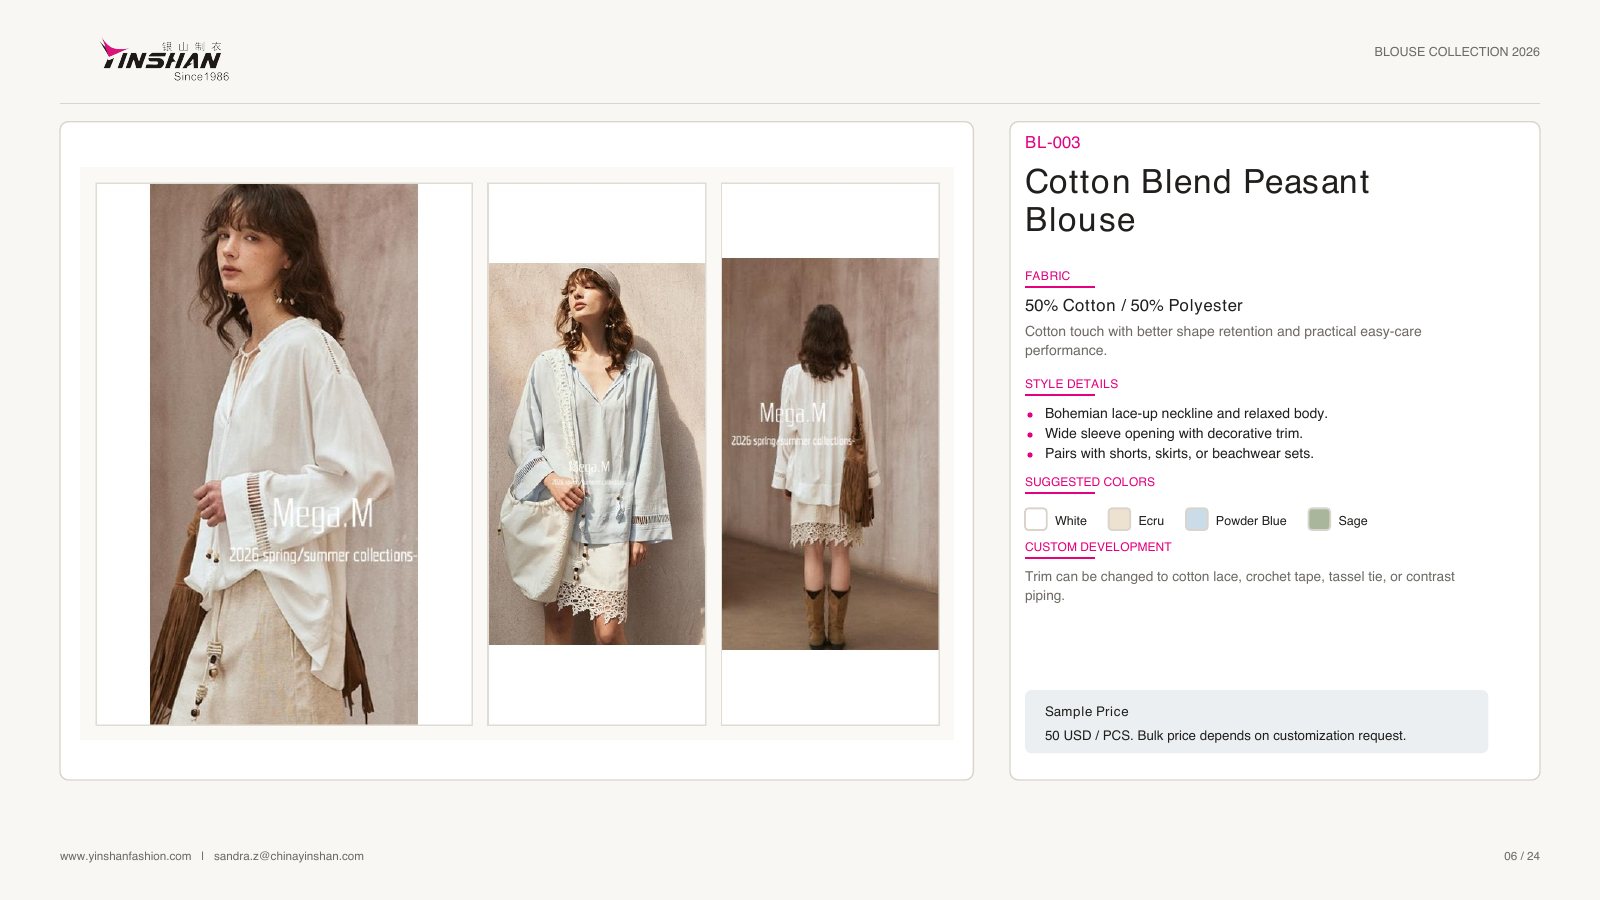Click the STYLE DETAILS heading
Viewport: 1600px width, 900px height.
coord(1071,384)
